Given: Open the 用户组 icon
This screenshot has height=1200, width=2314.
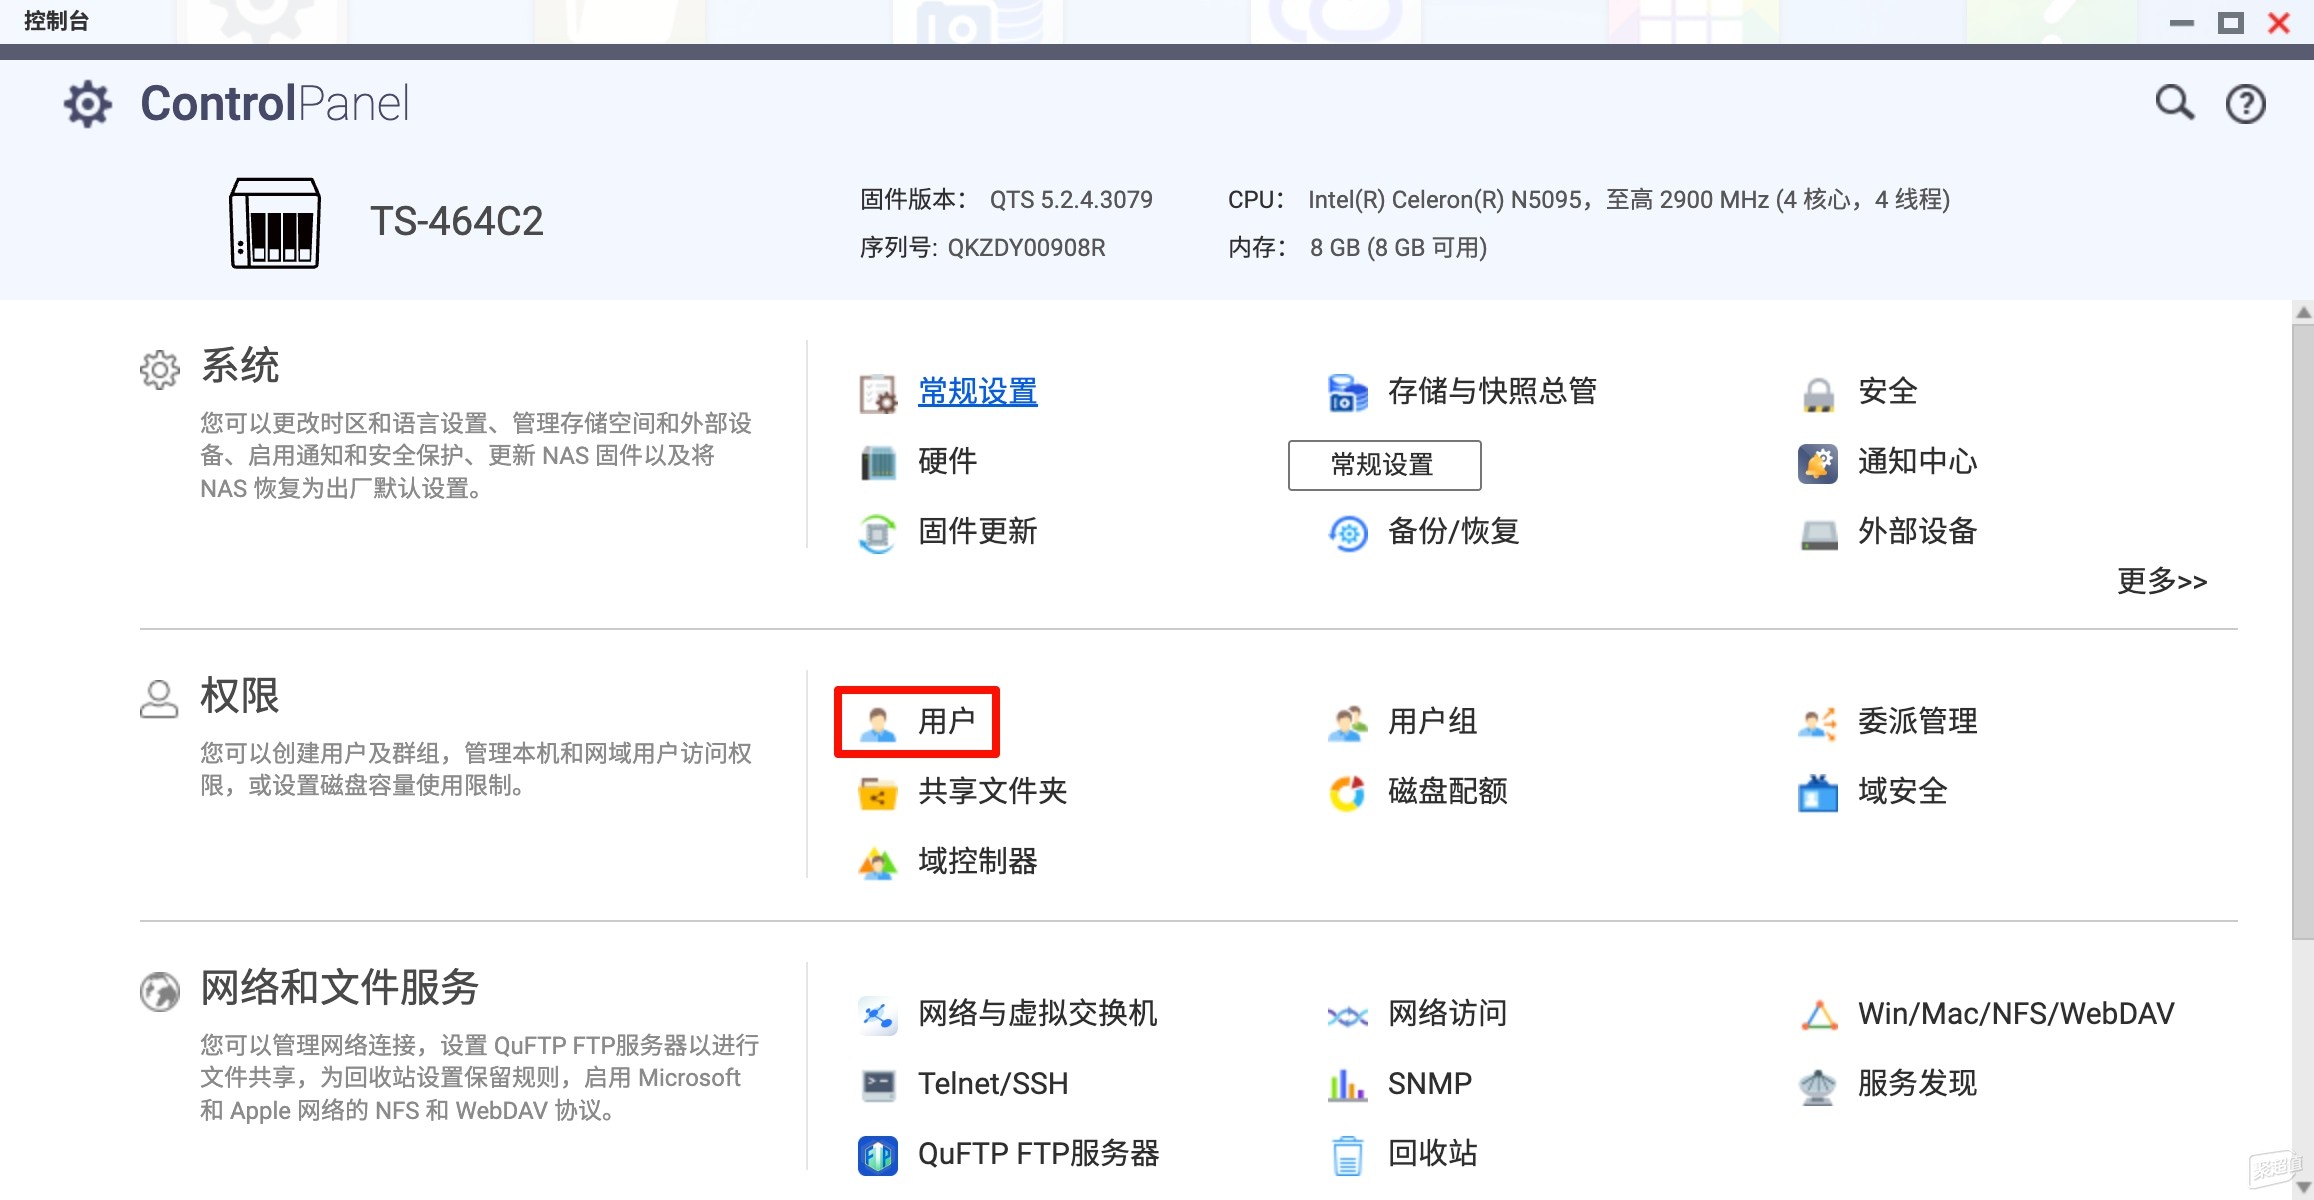Looking at the screenshot, I should point(1347,723).
